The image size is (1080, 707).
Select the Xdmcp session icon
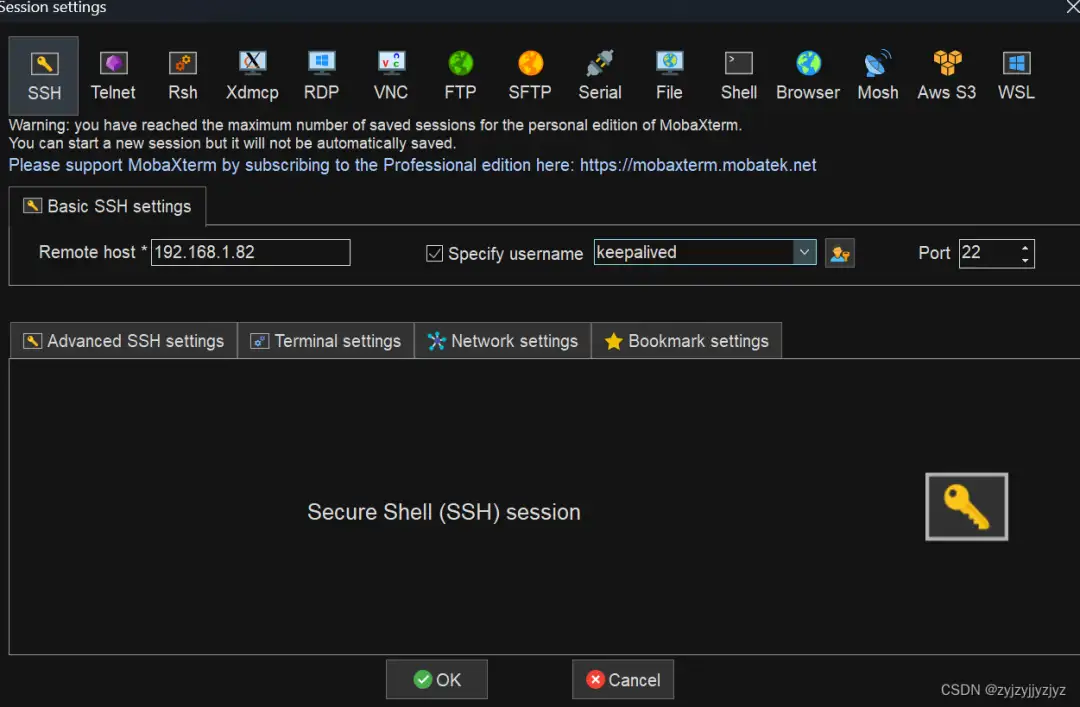click(252, 76)
